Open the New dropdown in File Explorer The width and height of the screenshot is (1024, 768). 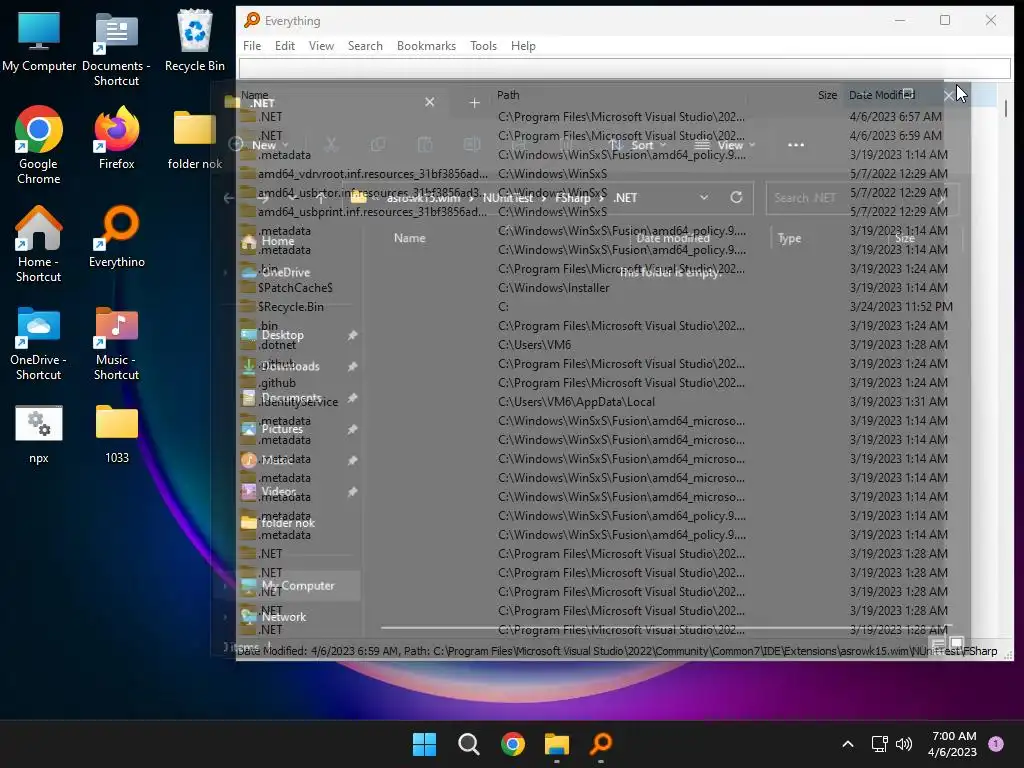click(x=259, y=145)
